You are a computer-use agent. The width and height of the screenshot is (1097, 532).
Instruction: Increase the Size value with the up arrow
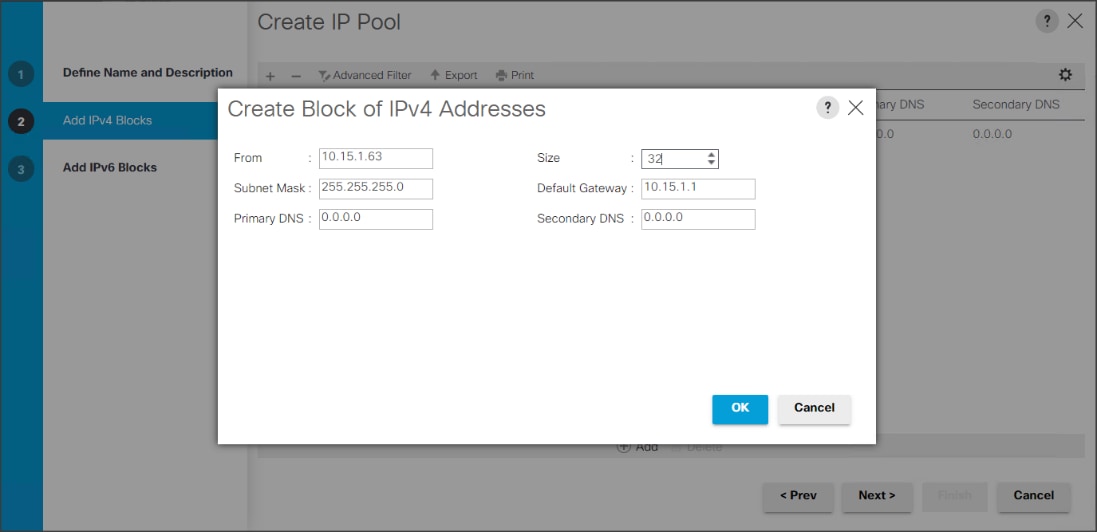pyautogui.click(x=712, y=155)
